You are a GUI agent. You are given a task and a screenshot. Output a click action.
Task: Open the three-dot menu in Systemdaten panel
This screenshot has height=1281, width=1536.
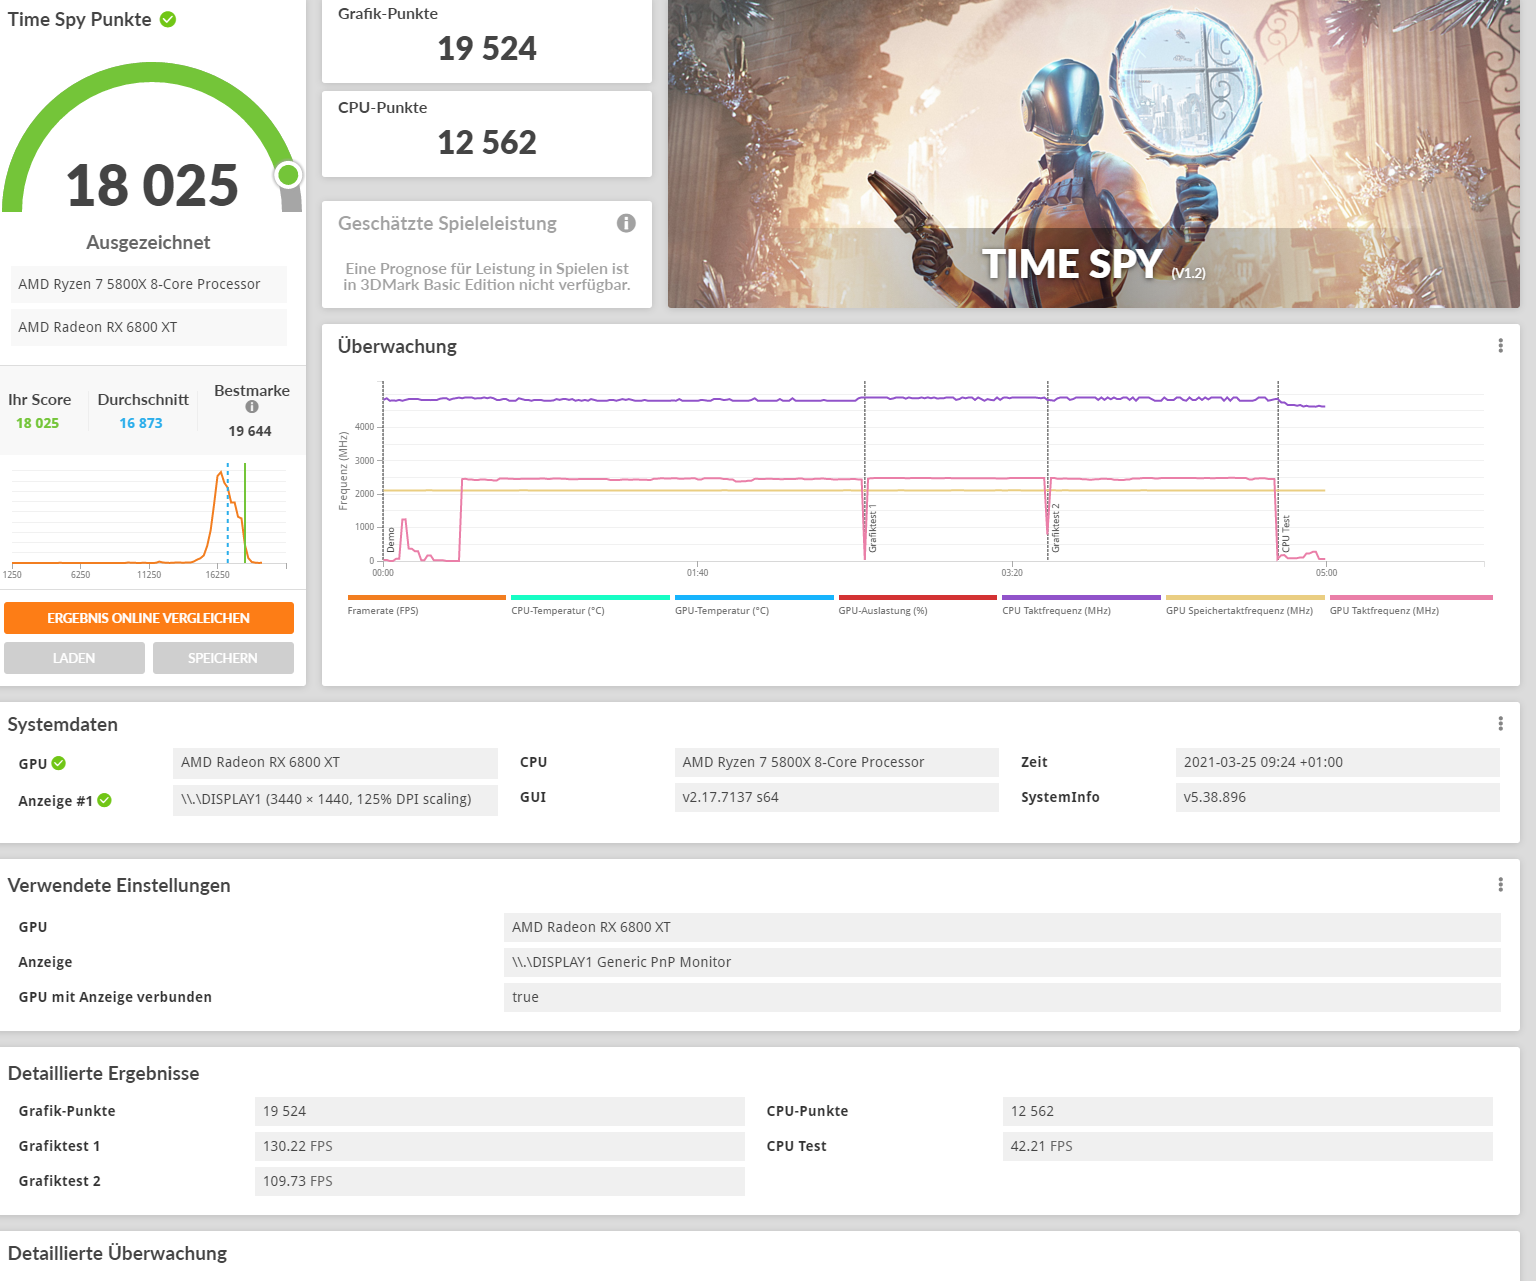pyautogui.click(x=1500, y=724)
